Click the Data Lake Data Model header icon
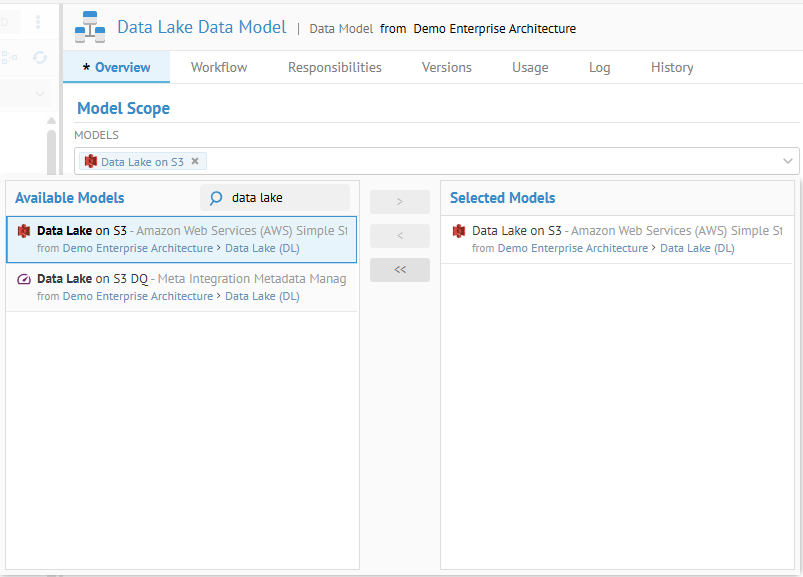 tap(90, 28)
